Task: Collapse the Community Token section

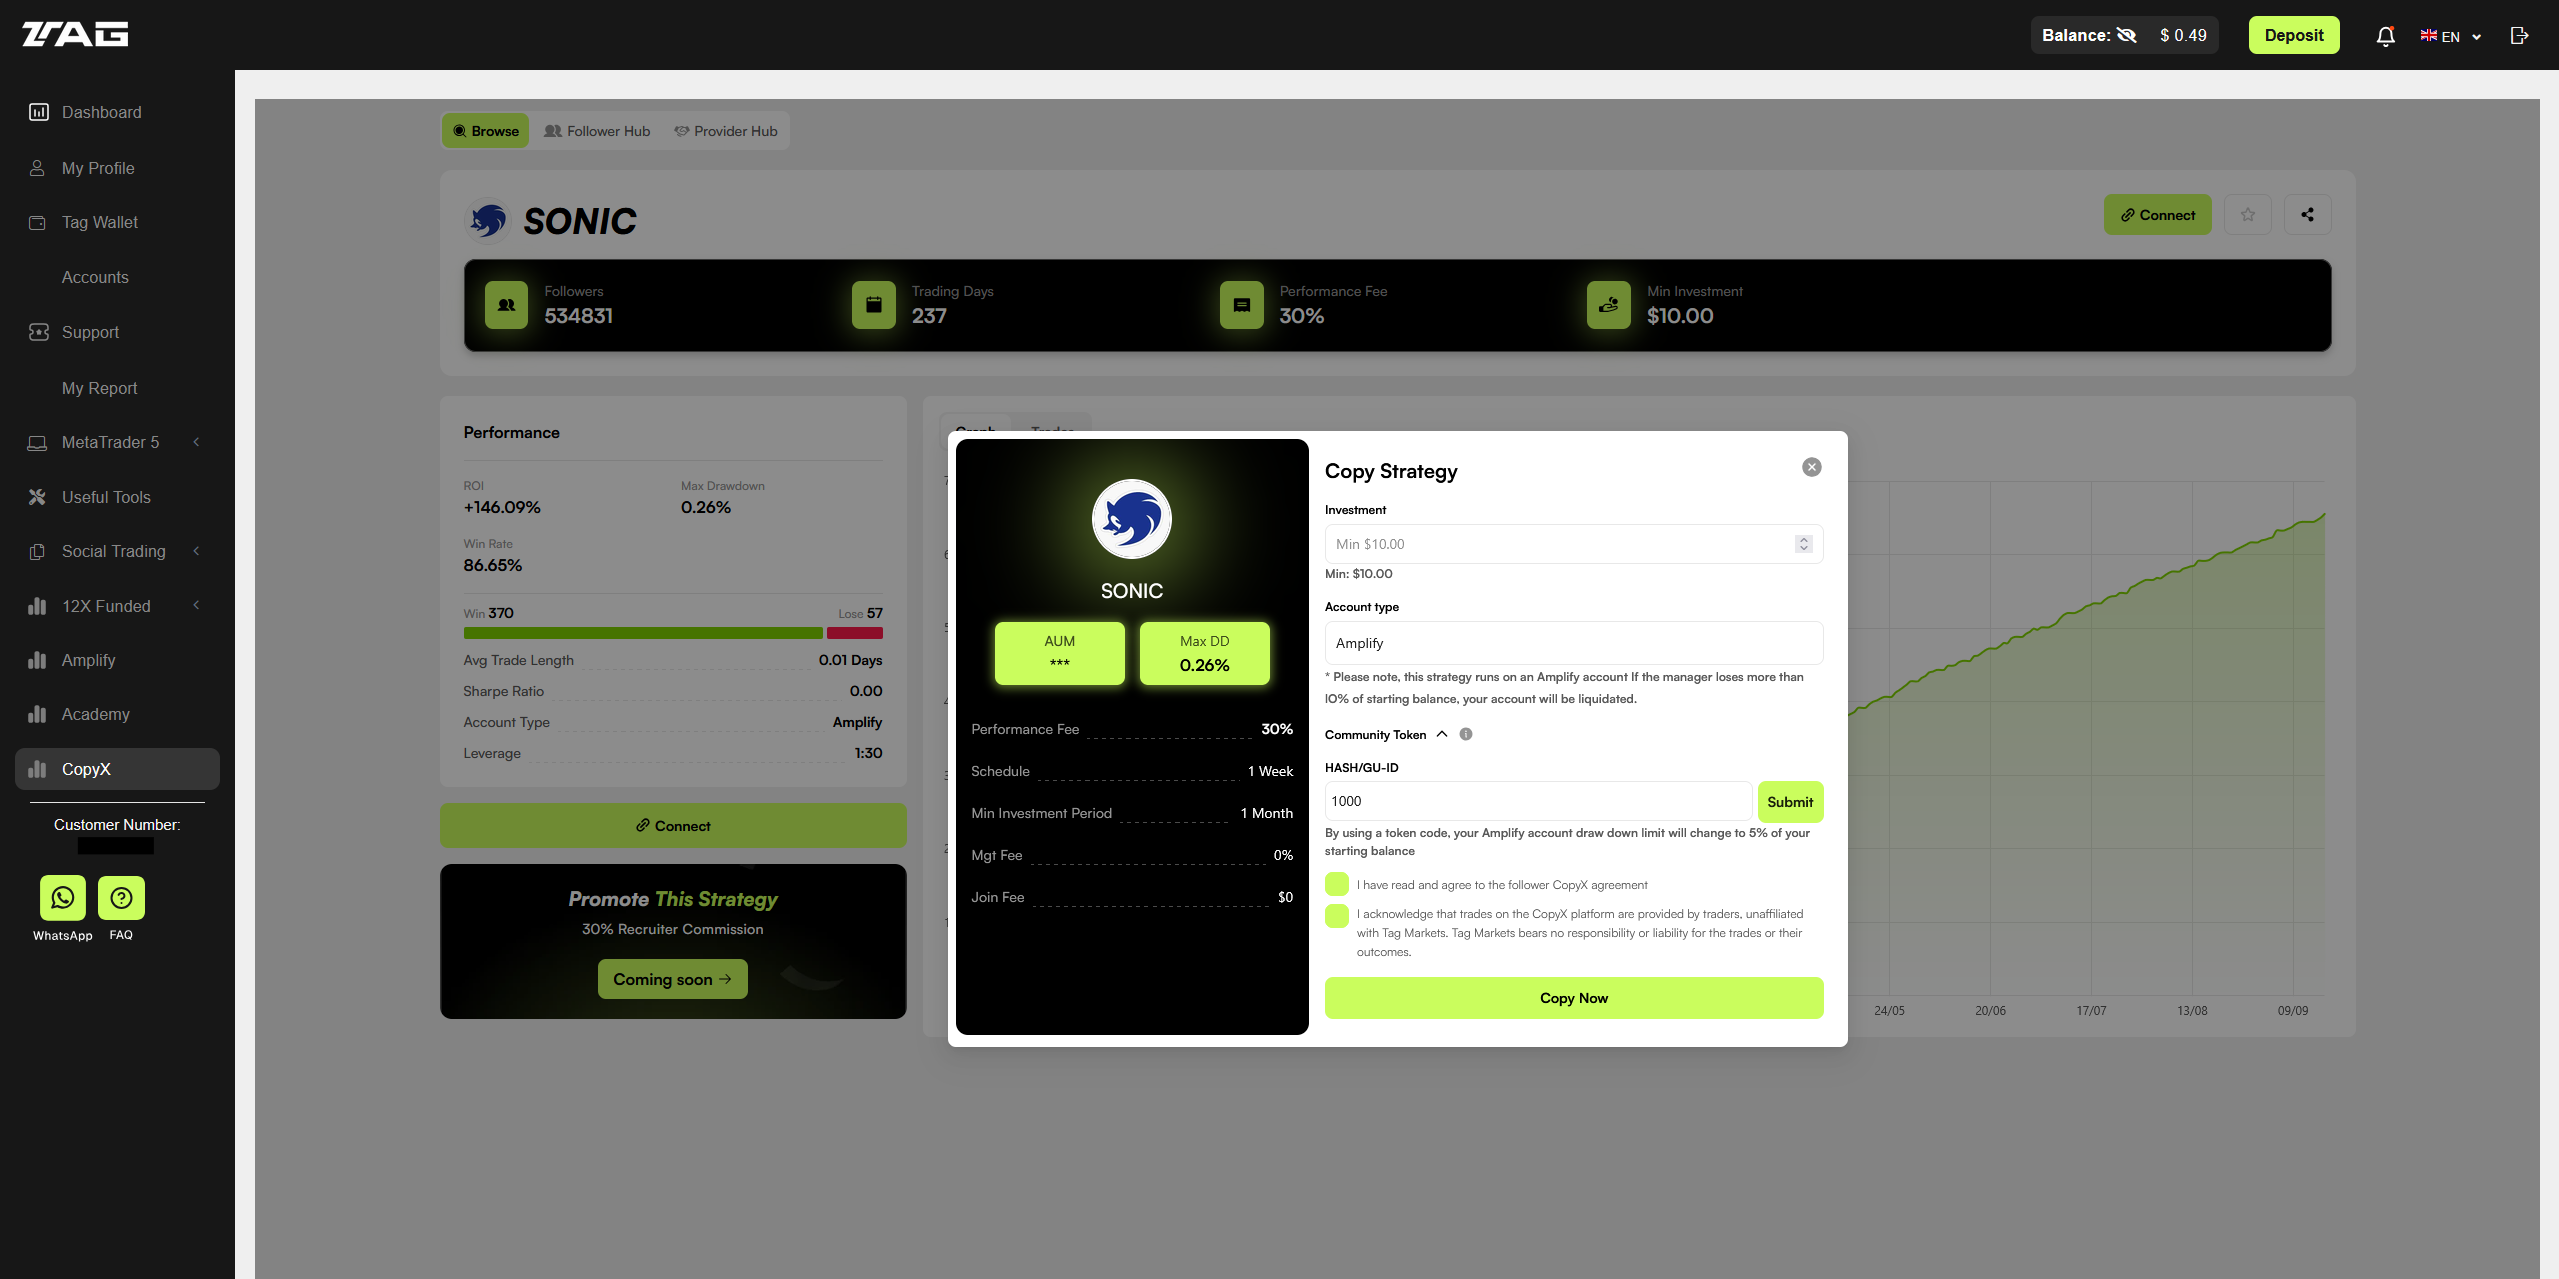Action: (1441, 734)
